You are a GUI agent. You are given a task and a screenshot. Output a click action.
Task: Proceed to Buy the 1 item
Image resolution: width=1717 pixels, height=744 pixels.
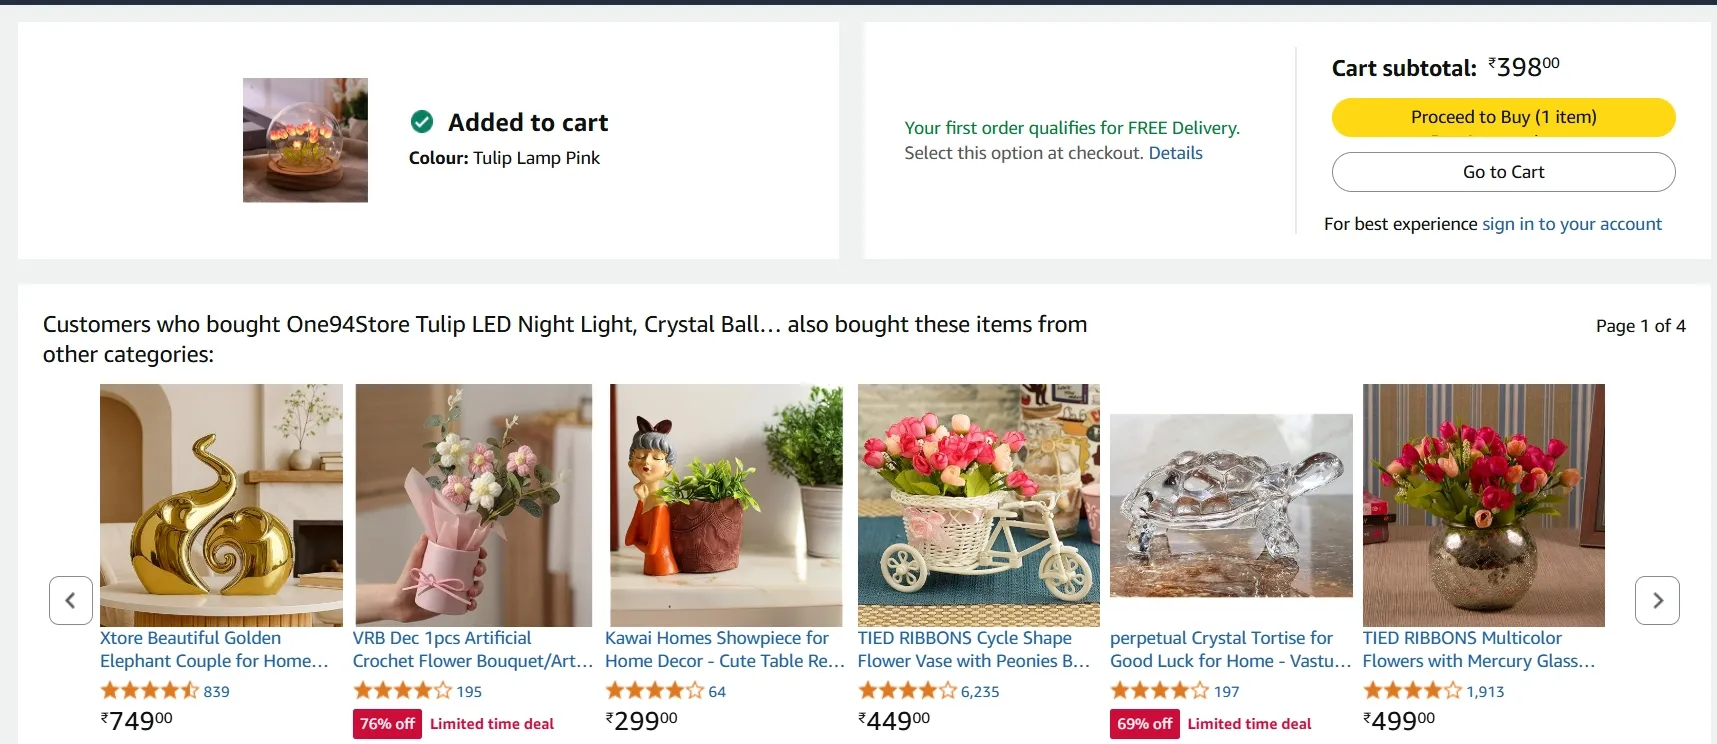point(1503,117)
